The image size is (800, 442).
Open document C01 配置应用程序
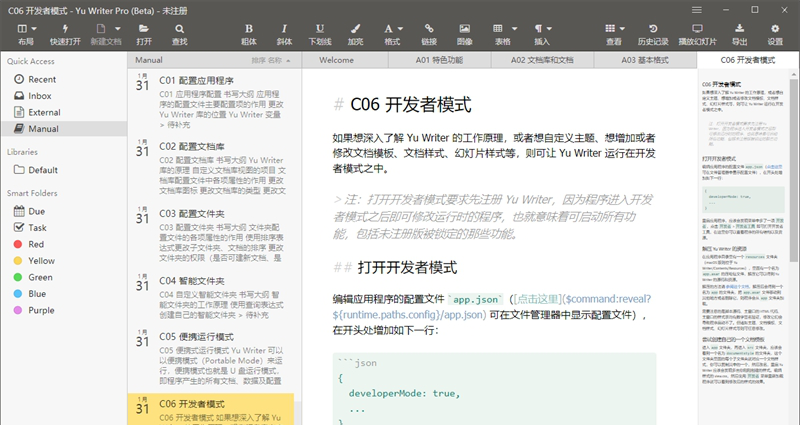pos(212,102)
